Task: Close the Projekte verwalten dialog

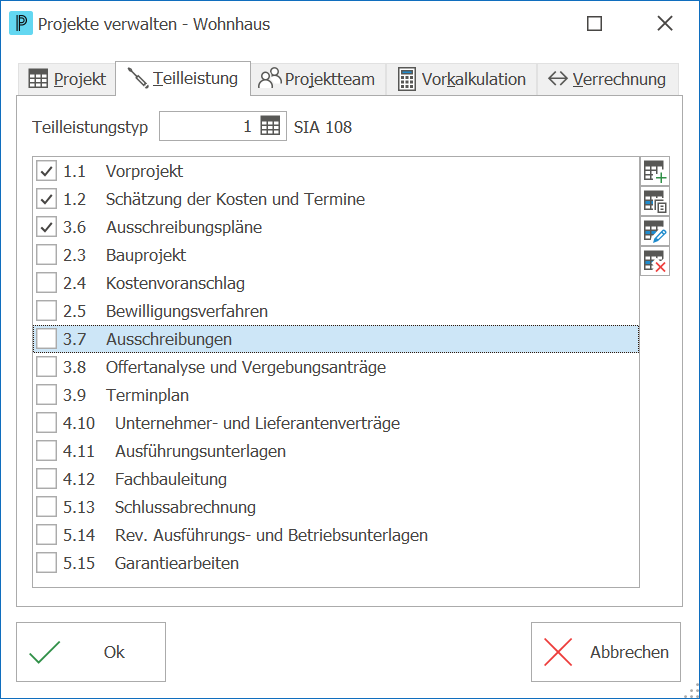Action: tap(665, 23)
